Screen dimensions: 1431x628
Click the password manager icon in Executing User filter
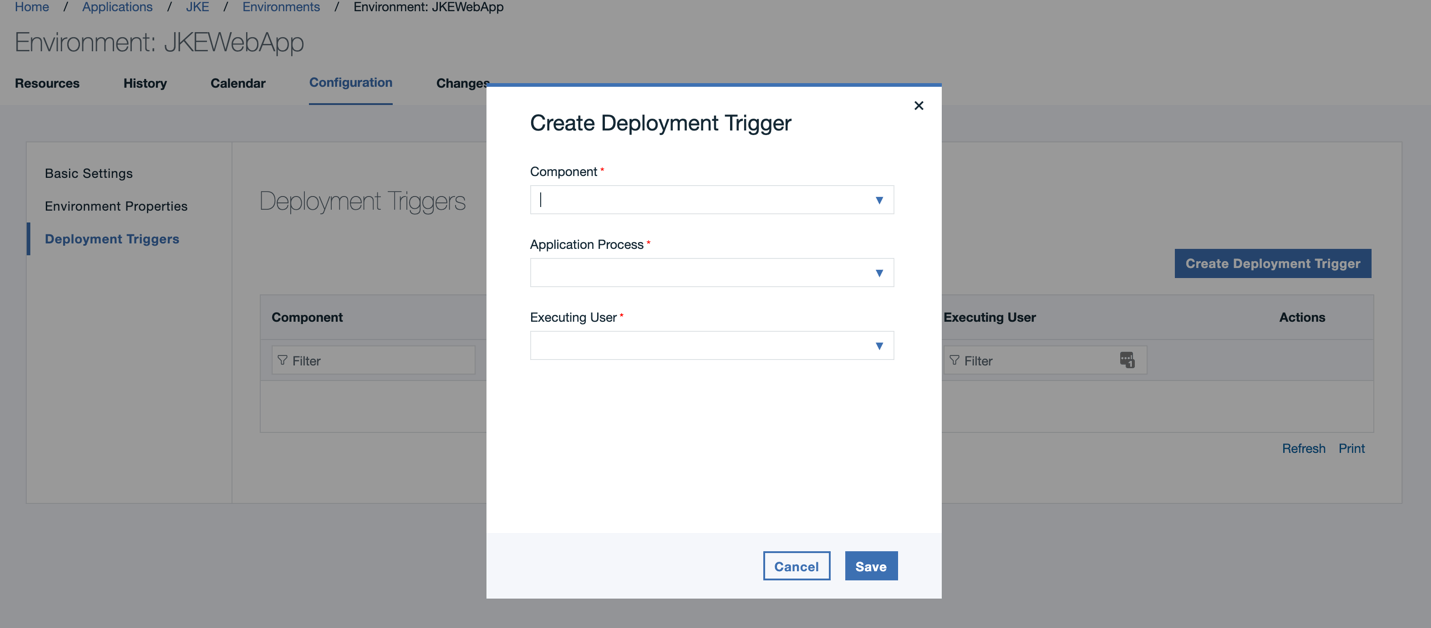(1127, 360)
